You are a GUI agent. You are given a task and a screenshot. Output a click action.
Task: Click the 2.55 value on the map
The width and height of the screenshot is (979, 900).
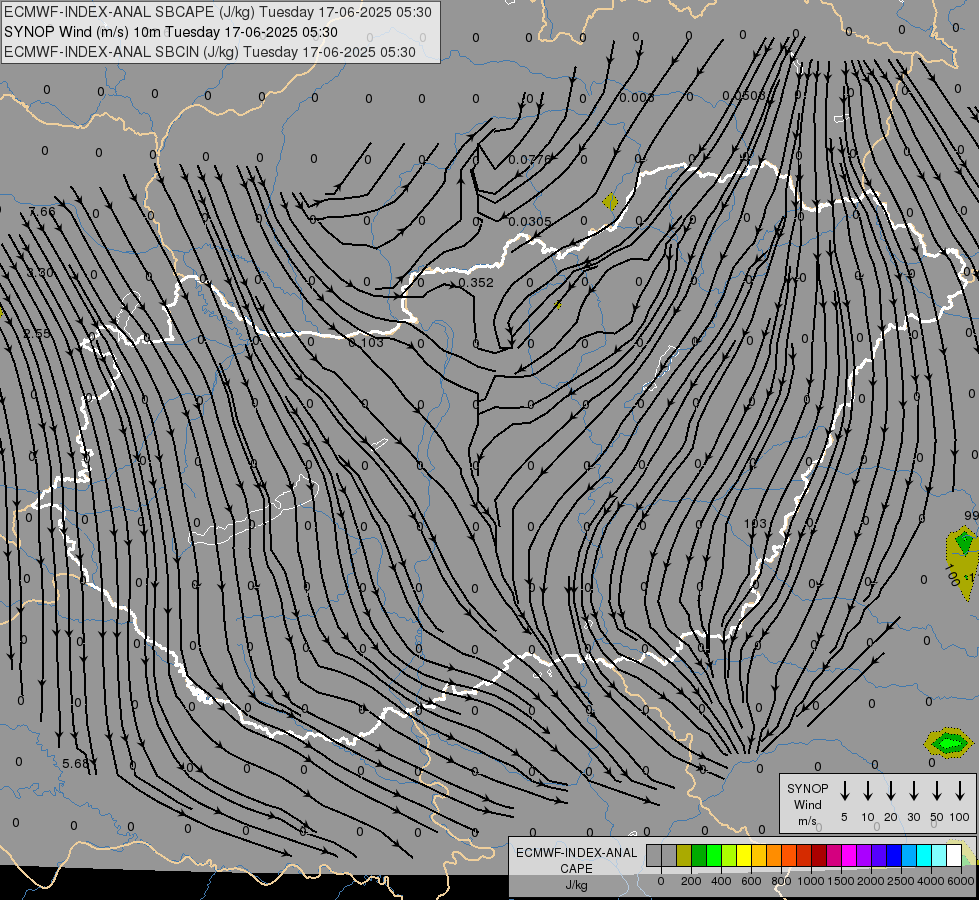click(x=37, y=334)
